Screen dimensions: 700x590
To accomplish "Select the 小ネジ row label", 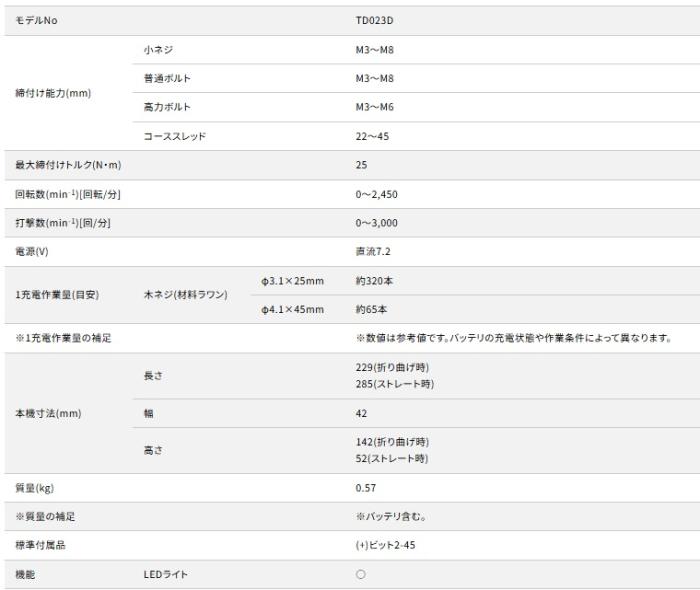I will [158, 50].
